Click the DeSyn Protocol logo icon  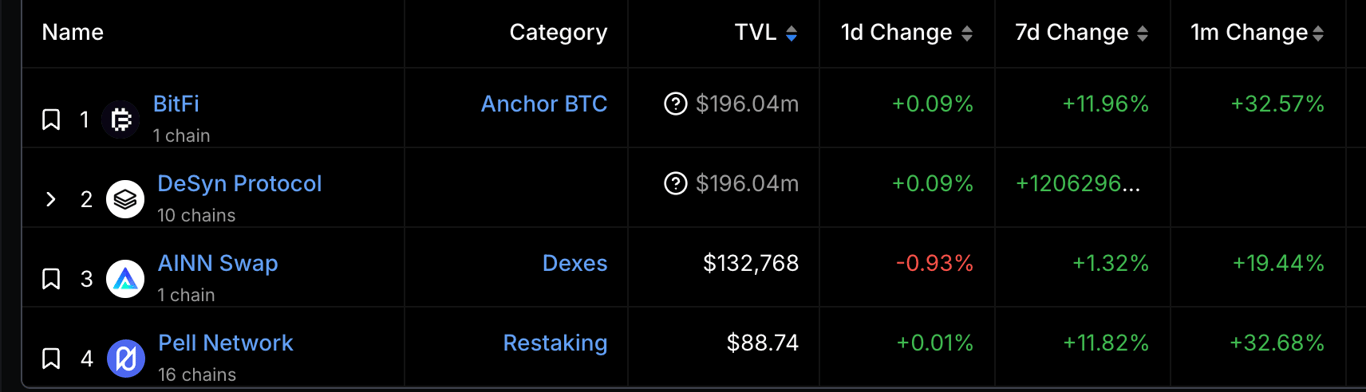tap(125, 199)
